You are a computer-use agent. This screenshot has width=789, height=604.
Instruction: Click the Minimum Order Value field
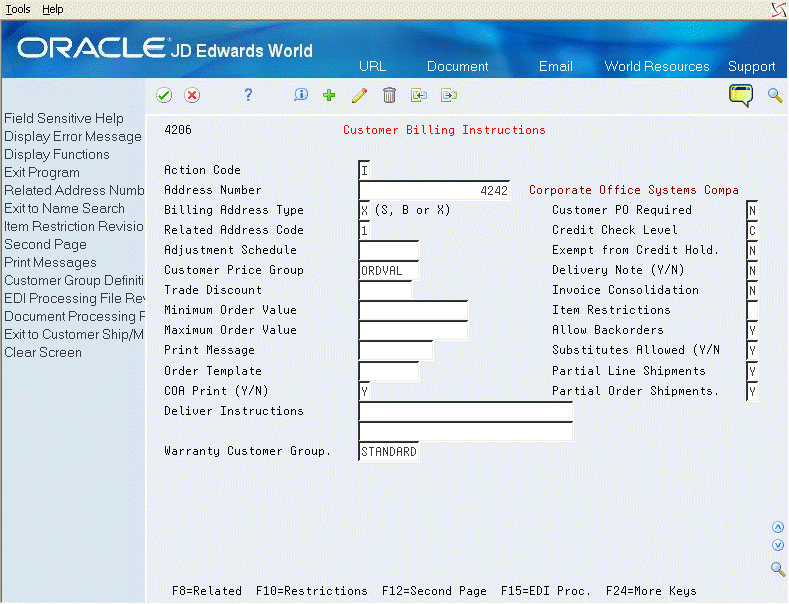[413, 311]
